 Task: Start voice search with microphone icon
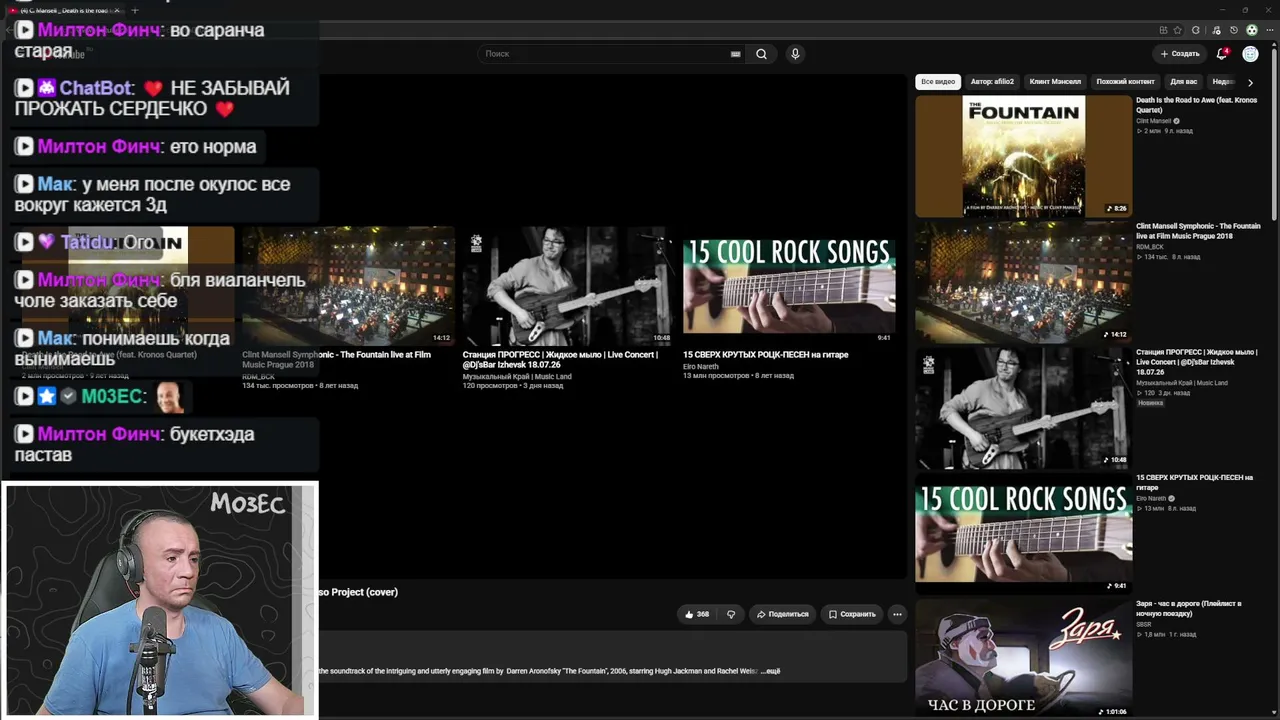point(795,54)
